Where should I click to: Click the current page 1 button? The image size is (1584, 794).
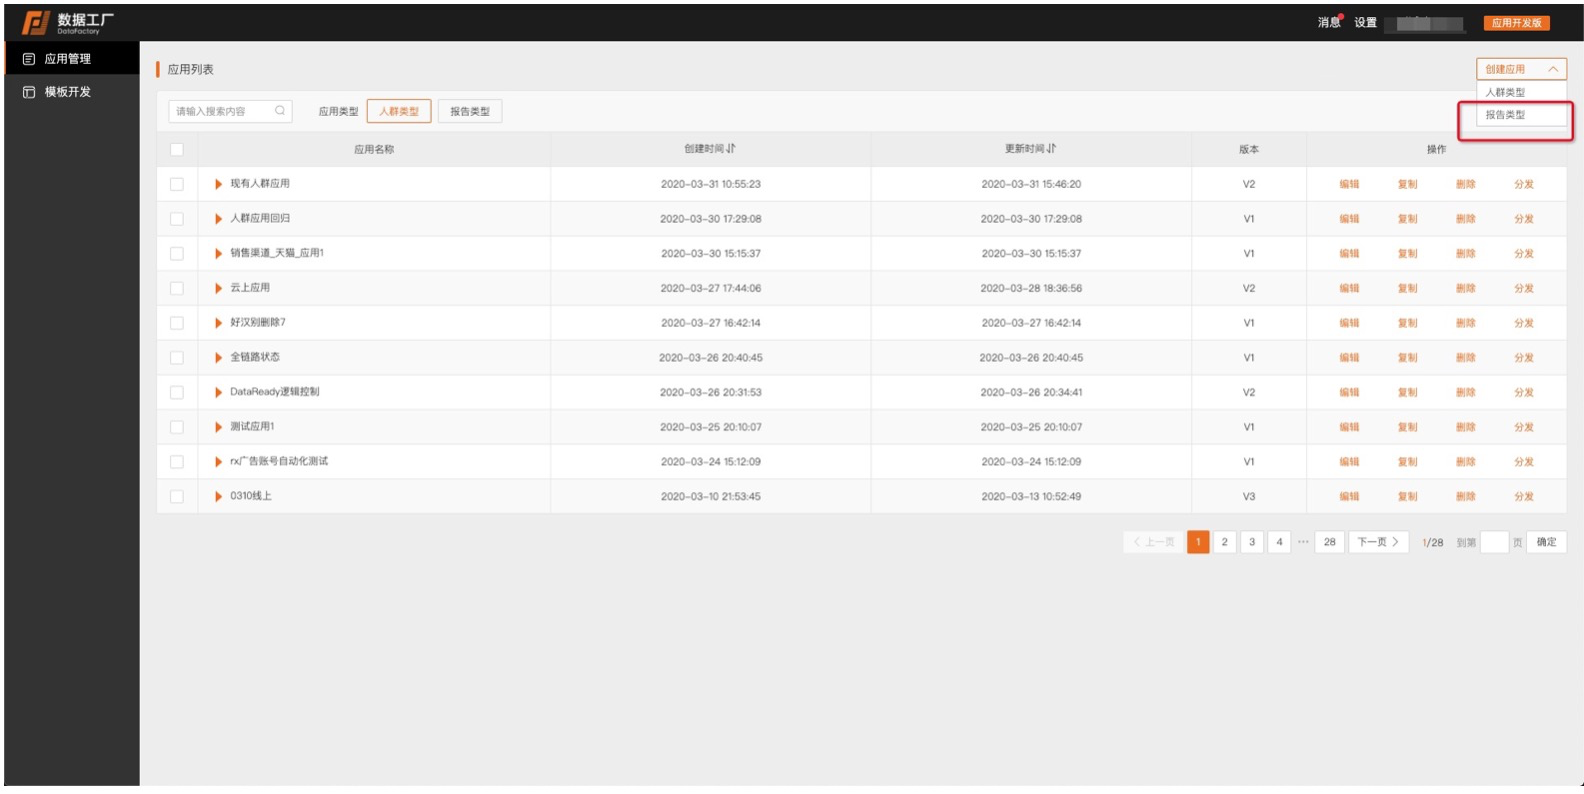pos(1198,542)
